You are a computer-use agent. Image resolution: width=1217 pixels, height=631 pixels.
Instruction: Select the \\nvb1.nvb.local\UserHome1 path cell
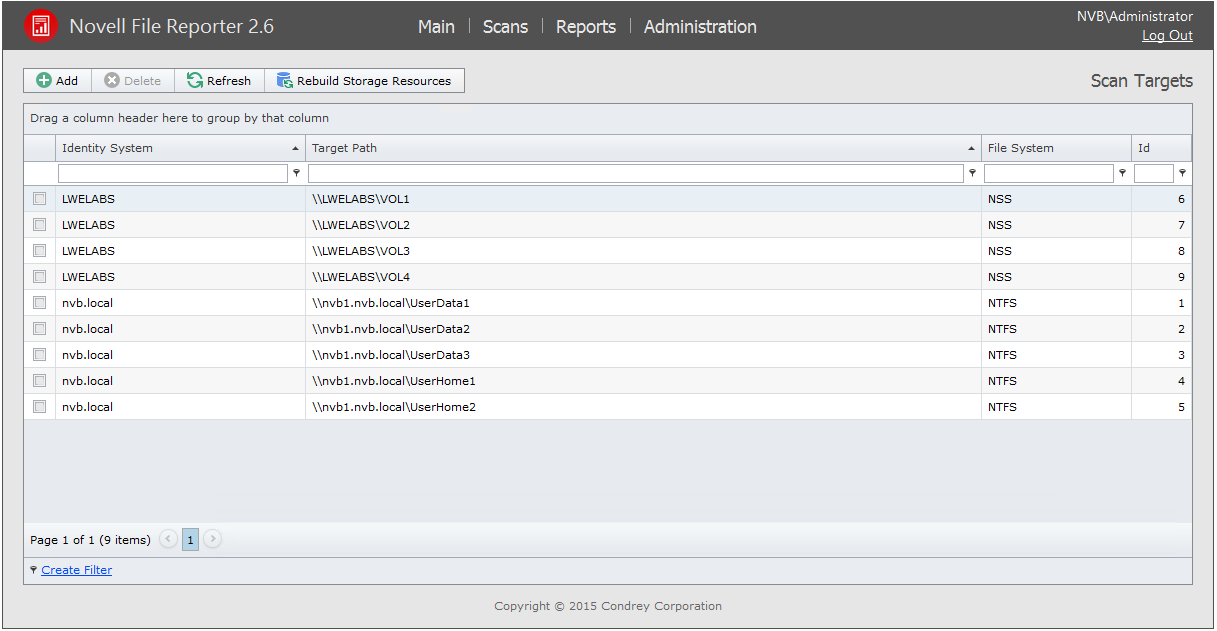tap(643, 381)
